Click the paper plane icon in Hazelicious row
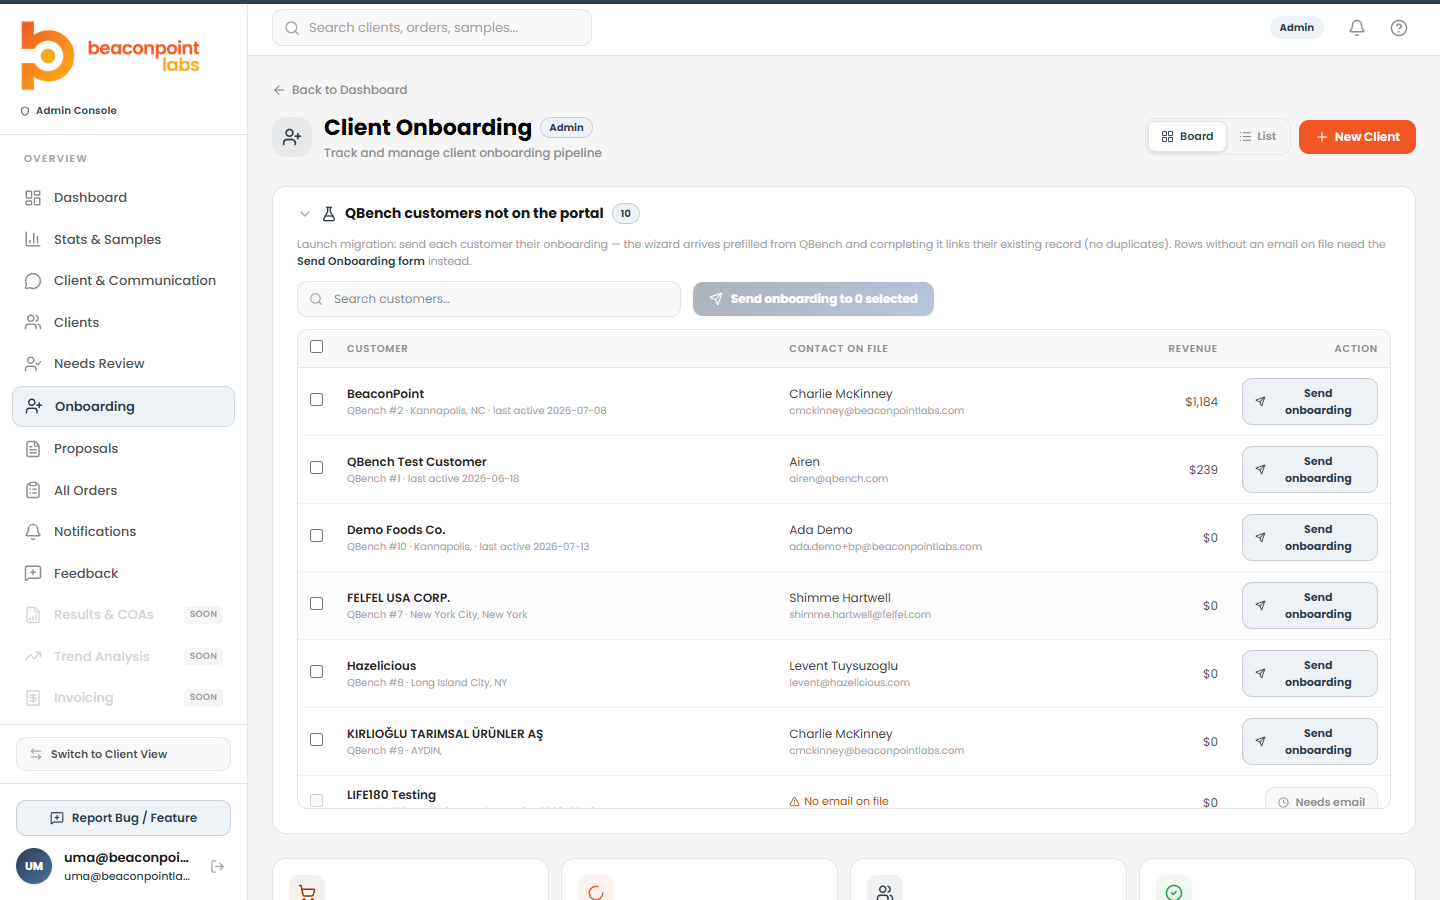Screen dimensions: 1440x900 pos(1261,673)
